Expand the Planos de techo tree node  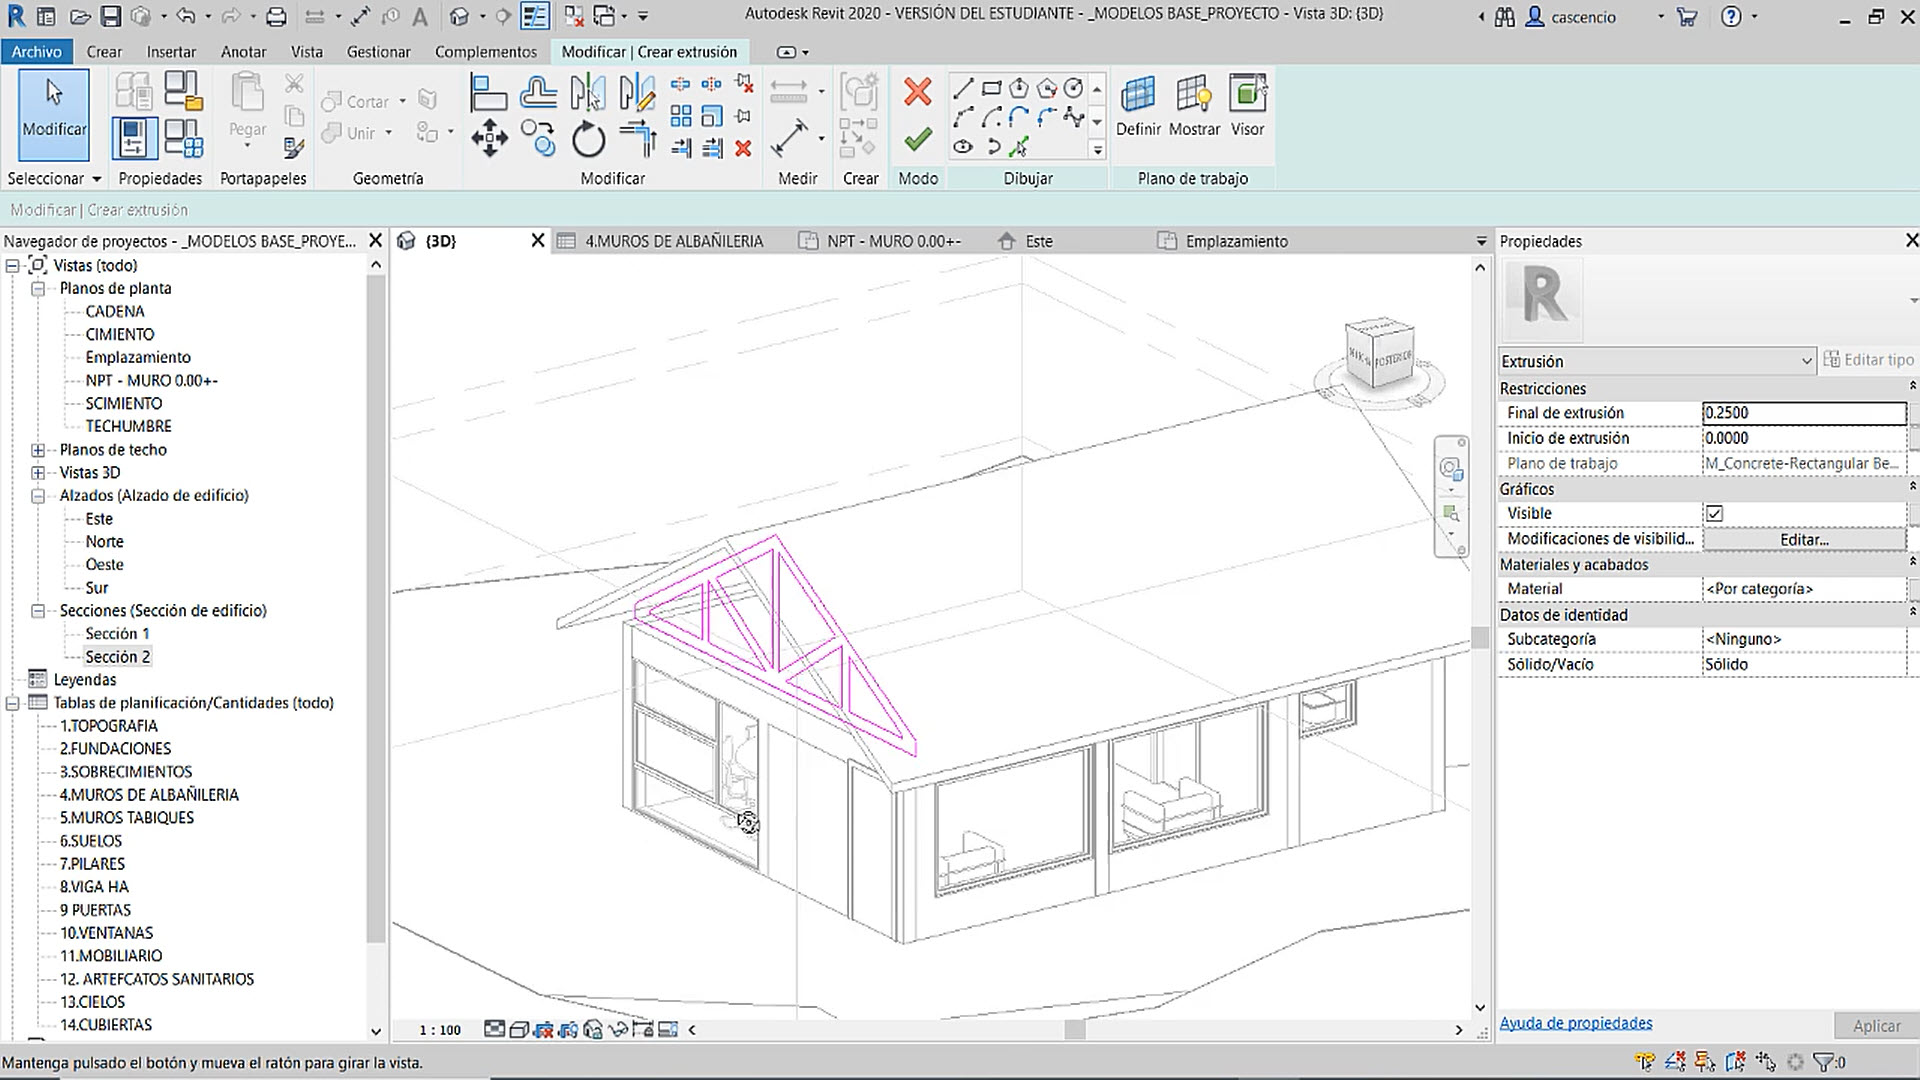pos(37,449)
